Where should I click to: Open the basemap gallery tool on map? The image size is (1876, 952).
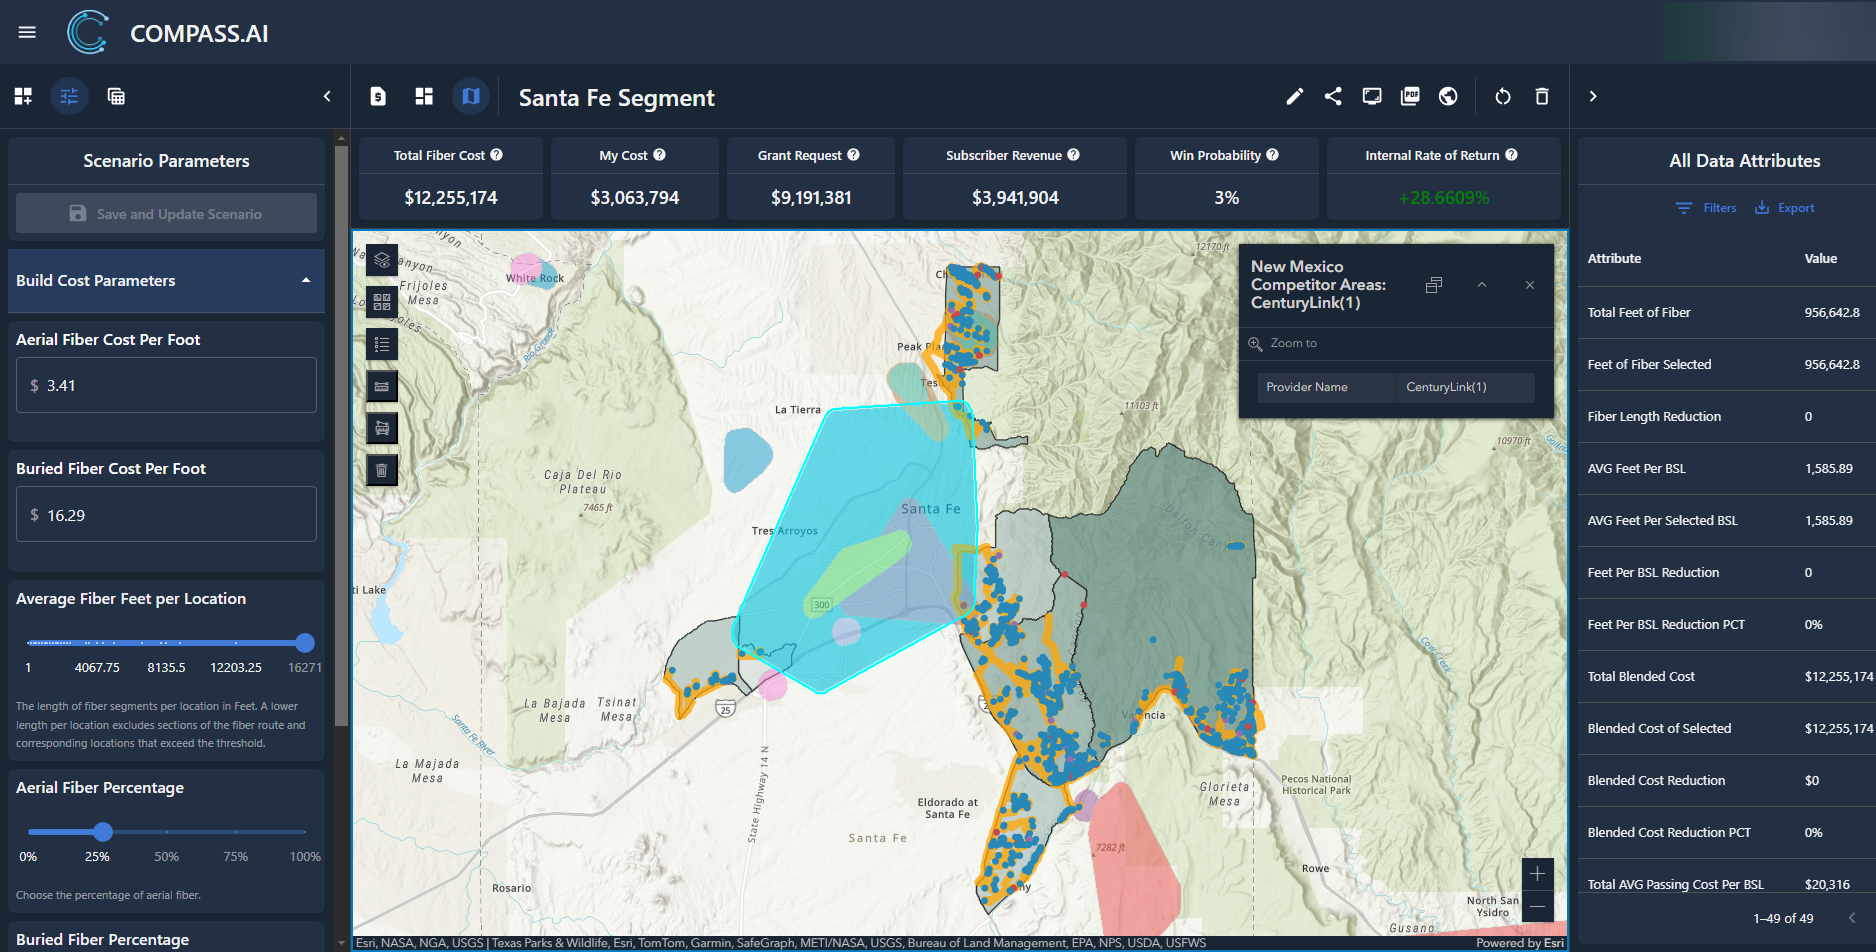point(382,302)
